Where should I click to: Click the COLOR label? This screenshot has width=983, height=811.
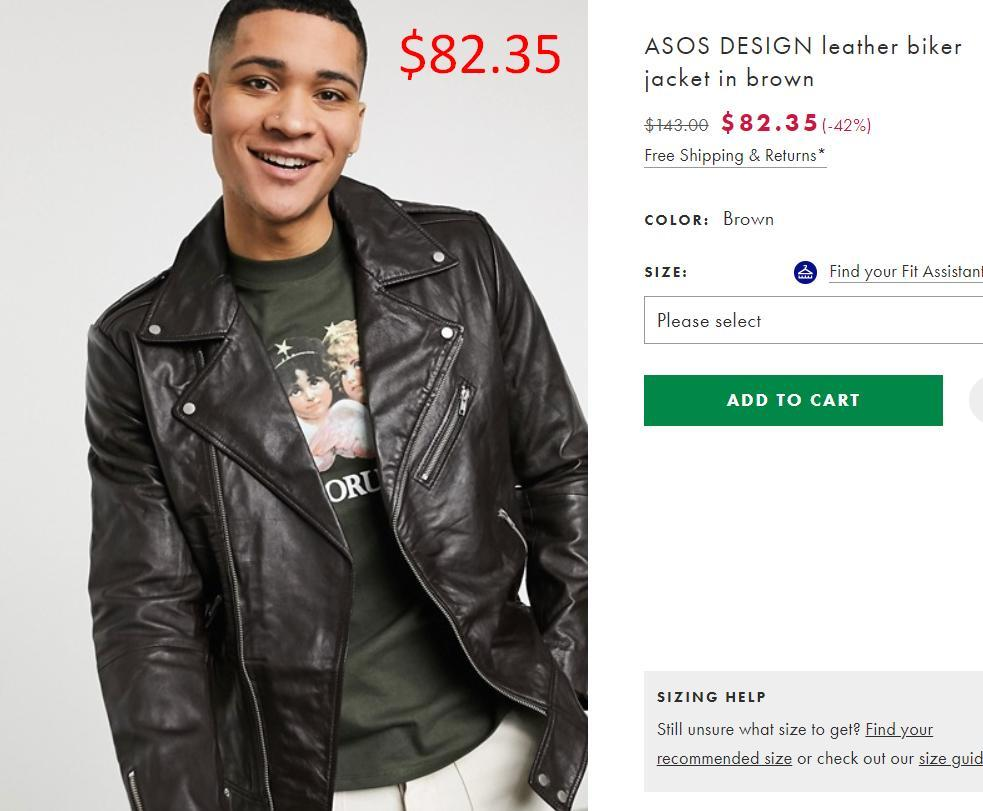[x=676, y=220]
